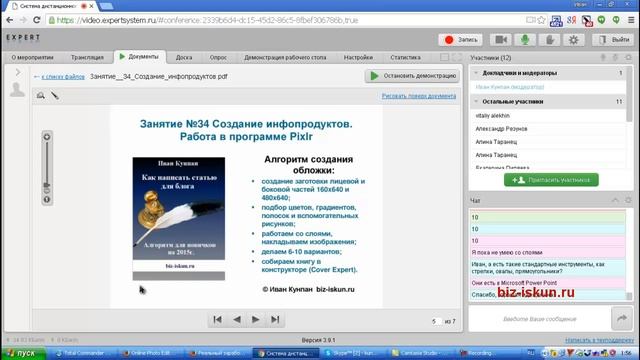Screen dimensions: 640x360
Task: Go to previous slide arrow
Action: (x=237, y=320)
